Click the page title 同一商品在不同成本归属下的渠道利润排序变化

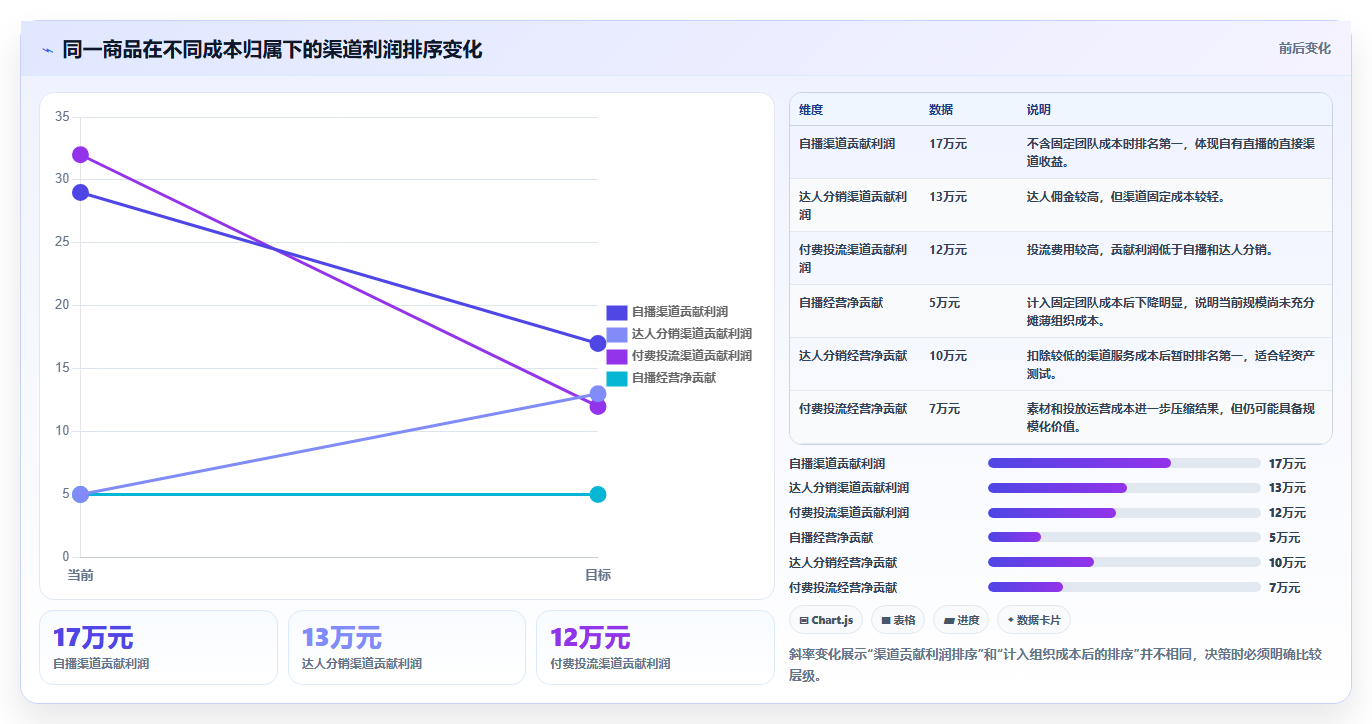pyautogui.click(x=272, y=49)
